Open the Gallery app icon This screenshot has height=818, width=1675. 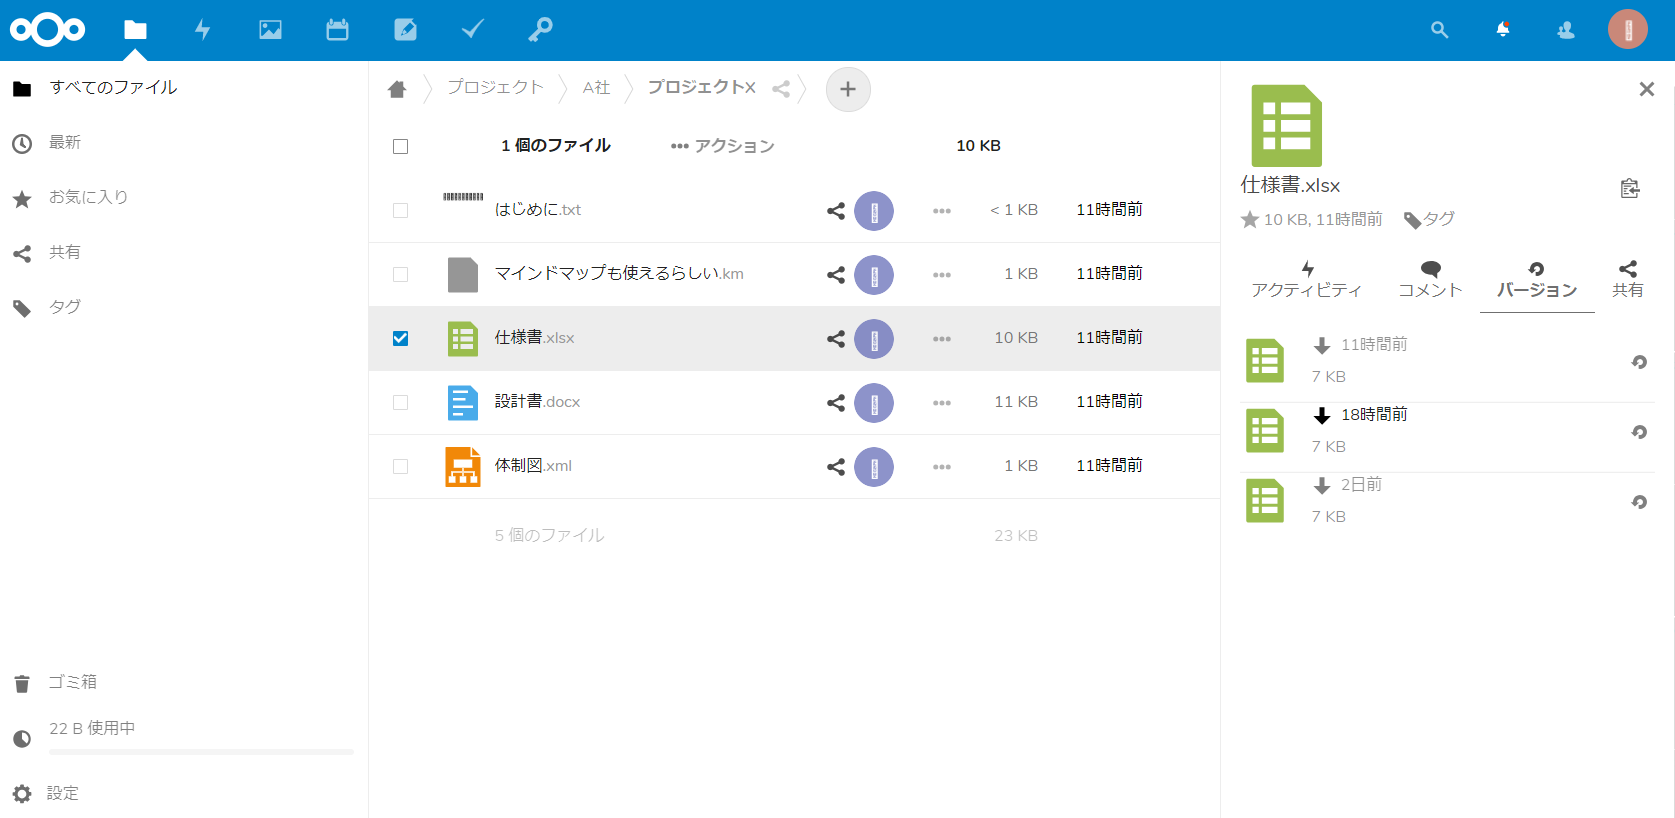tap(270, 30)
